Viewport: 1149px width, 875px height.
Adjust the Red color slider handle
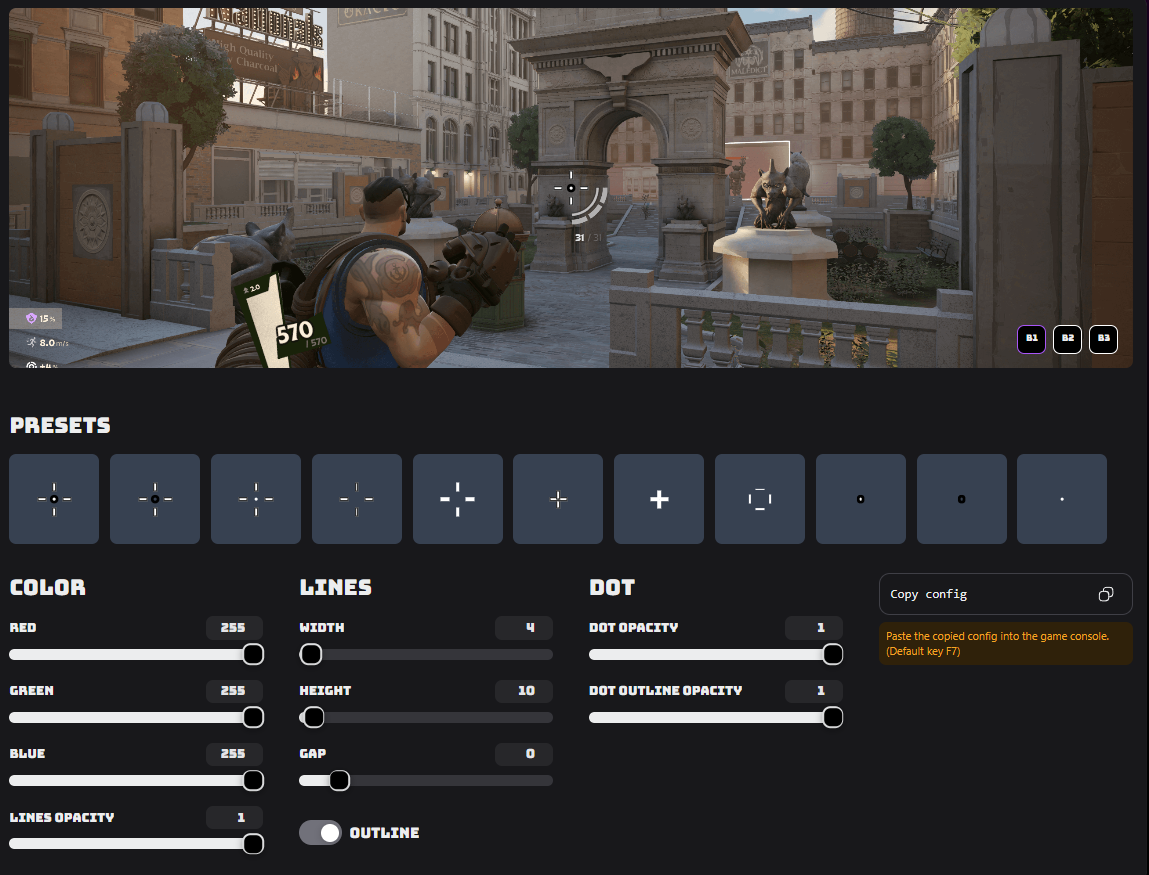point(253,654)
